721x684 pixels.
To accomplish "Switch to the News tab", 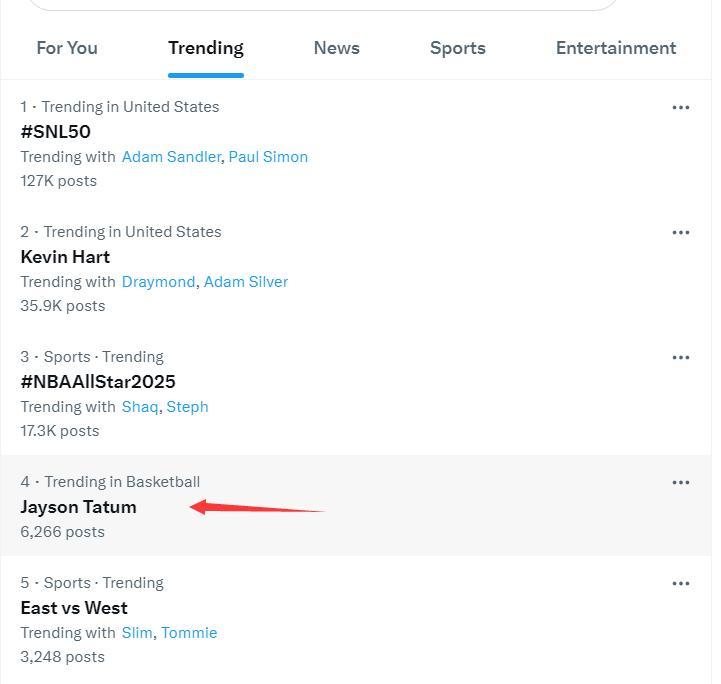I will coord(336,48).
